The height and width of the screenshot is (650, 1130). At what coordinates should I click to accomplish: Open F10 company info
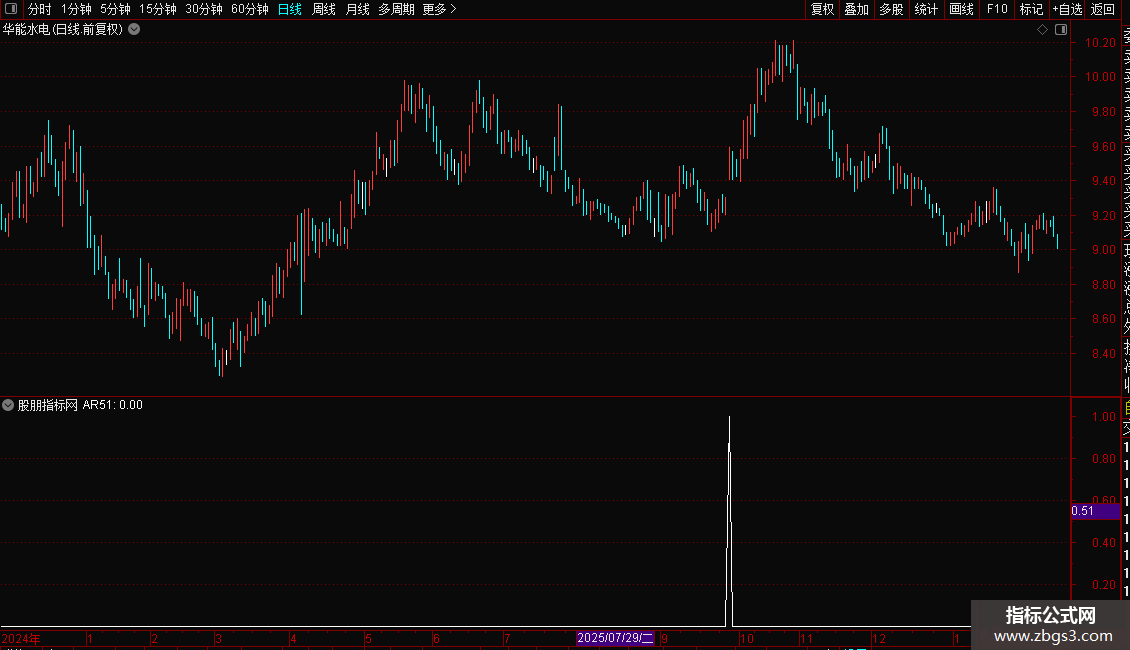coord(997,9)
